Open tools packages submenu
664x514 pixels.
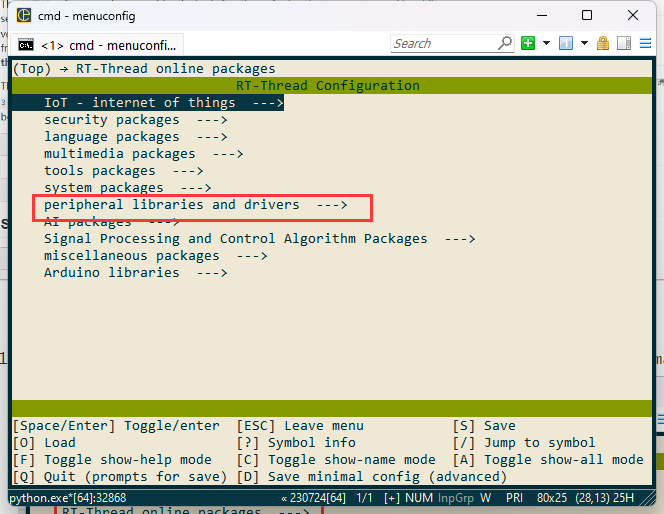[124, 171]
